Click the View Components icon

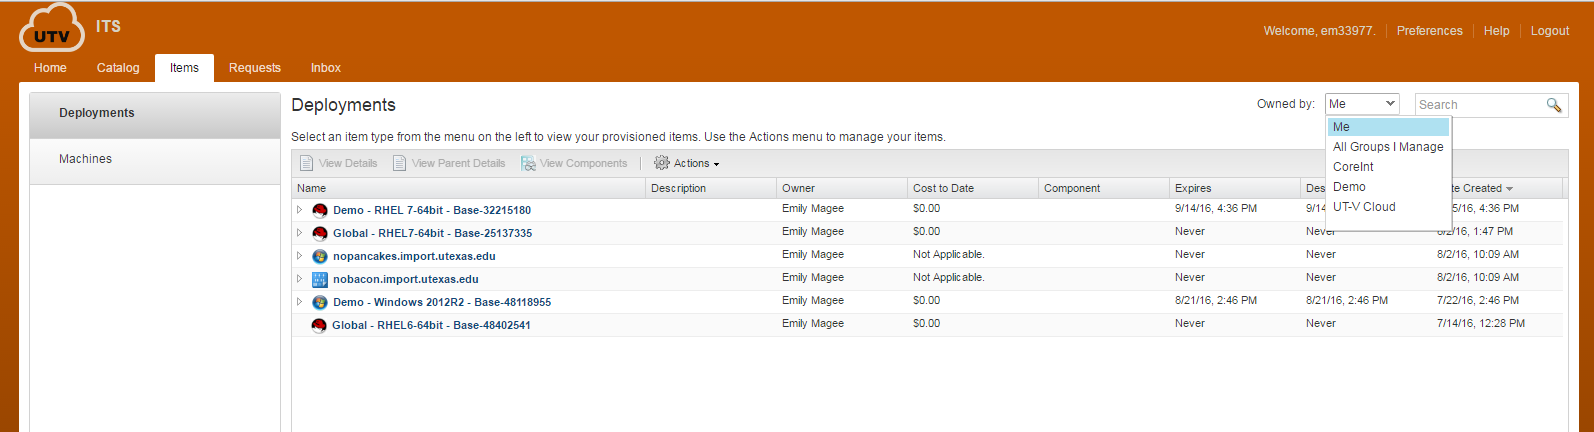pyautogui.click(x=528, y=163)
